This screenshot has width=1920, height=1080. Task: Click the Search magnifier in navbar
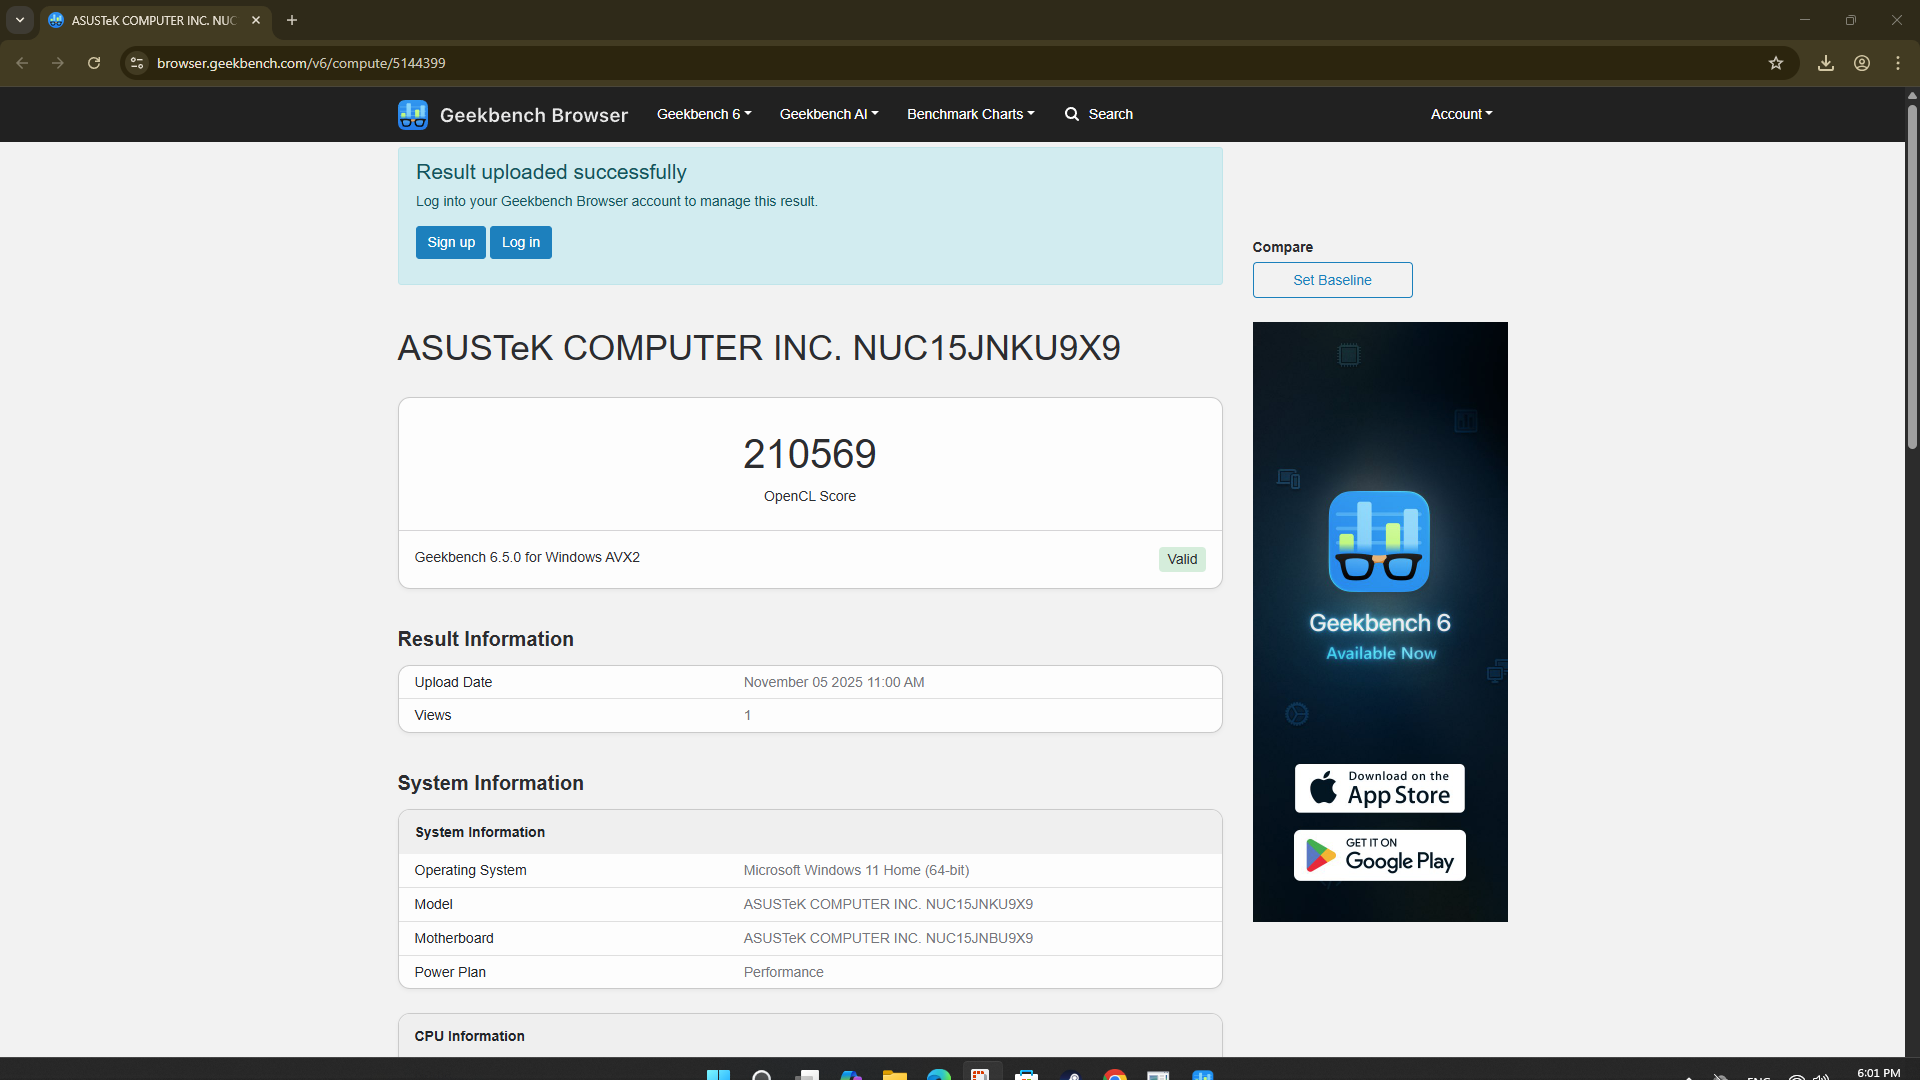click(1072, 114)
